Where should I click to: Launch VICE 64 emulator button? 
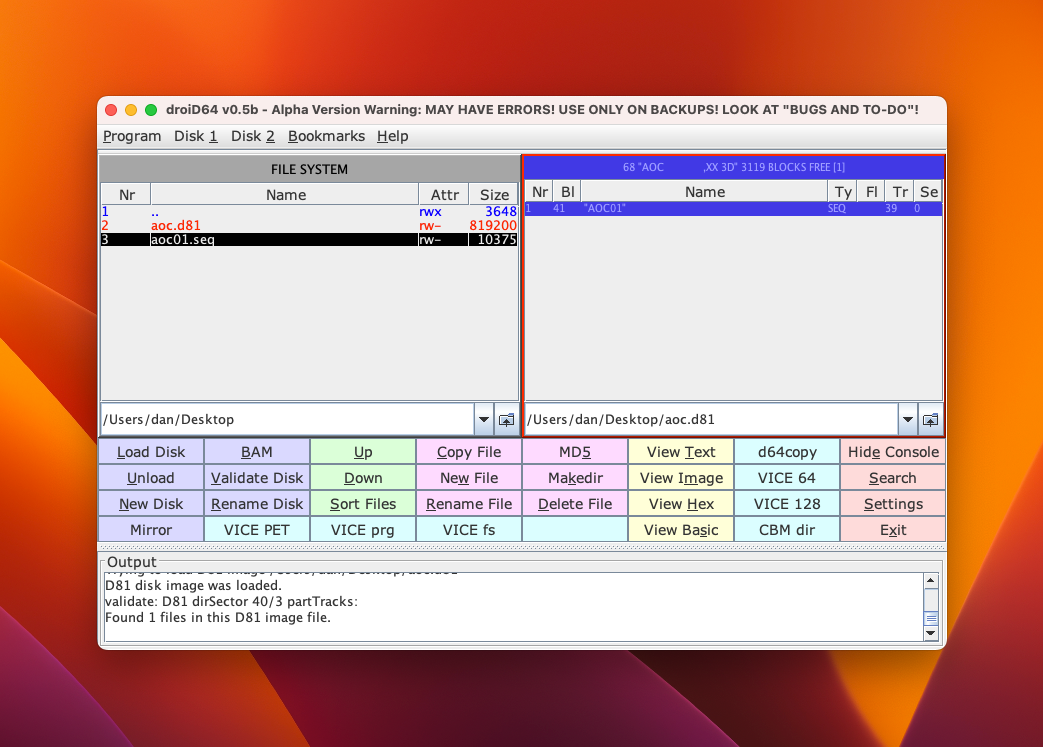786,478
